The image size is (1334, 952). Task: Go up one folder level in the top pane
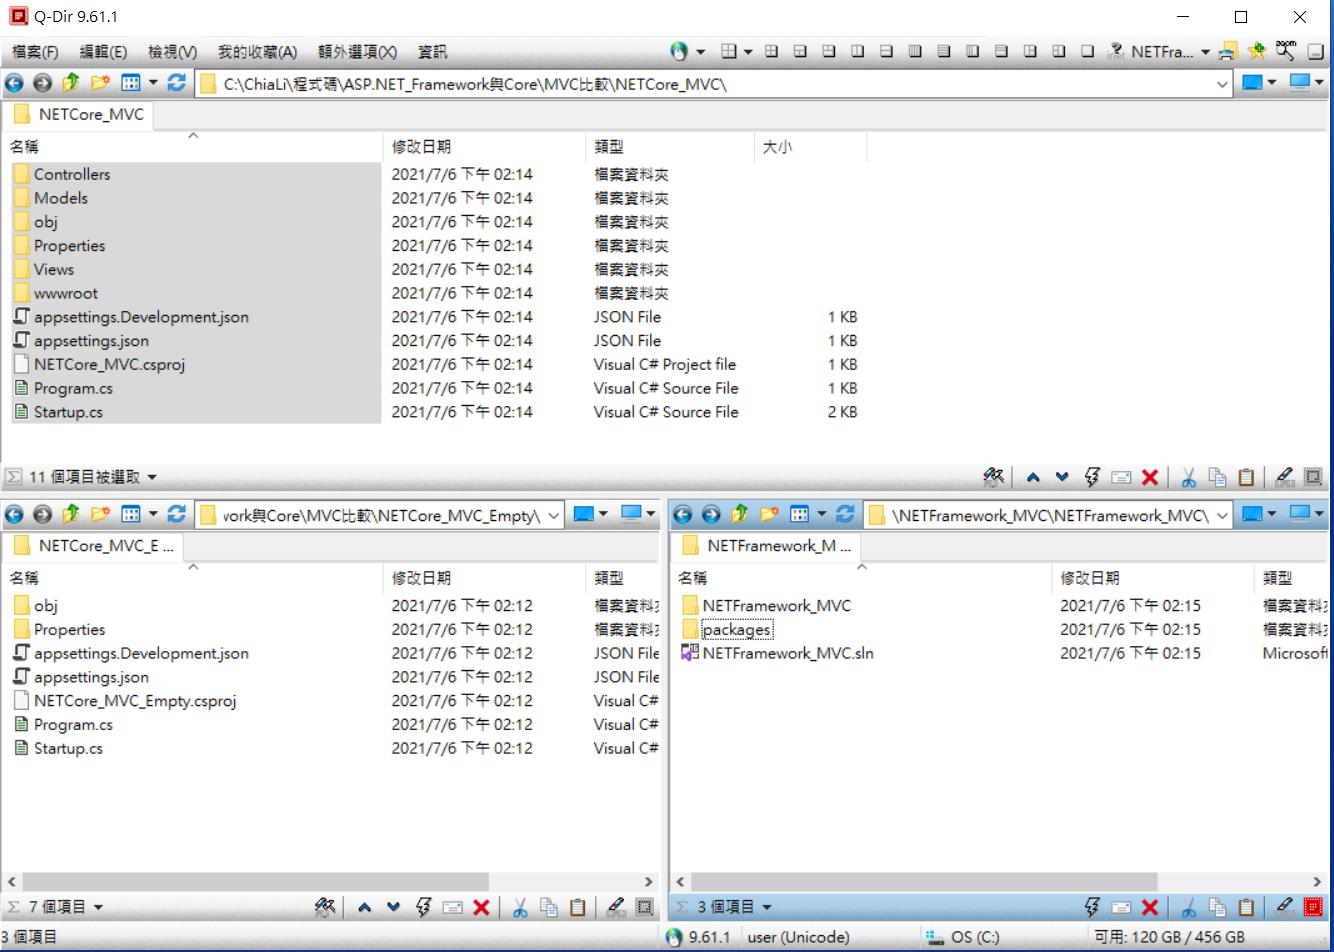pos(71,83)
